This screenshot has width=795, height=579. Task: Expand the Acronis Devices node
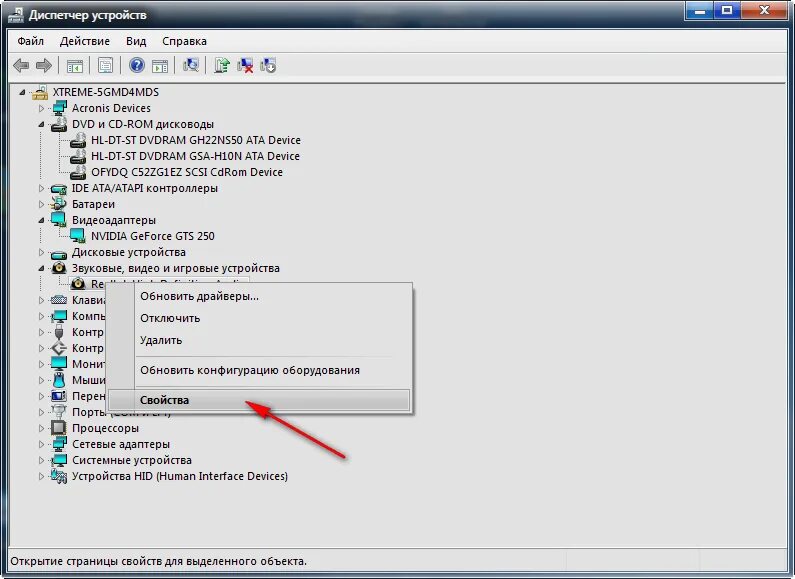[41, 108]
